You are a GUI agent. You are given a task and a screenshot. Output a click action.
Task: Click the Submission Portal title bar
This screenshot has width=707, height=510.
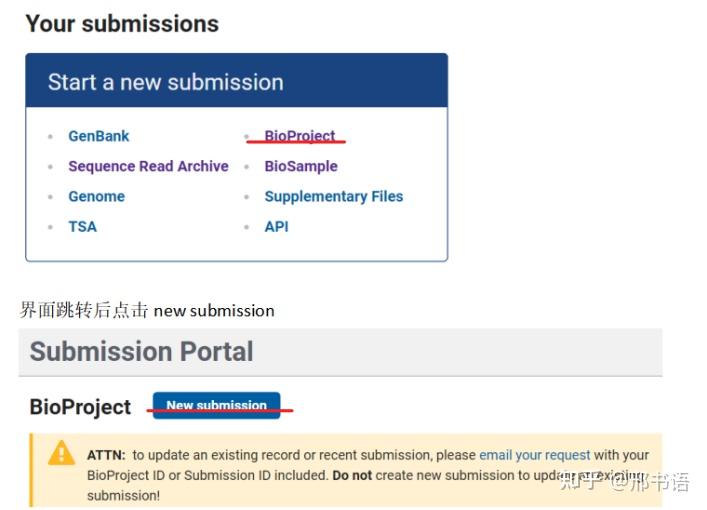tap(141, 352)
